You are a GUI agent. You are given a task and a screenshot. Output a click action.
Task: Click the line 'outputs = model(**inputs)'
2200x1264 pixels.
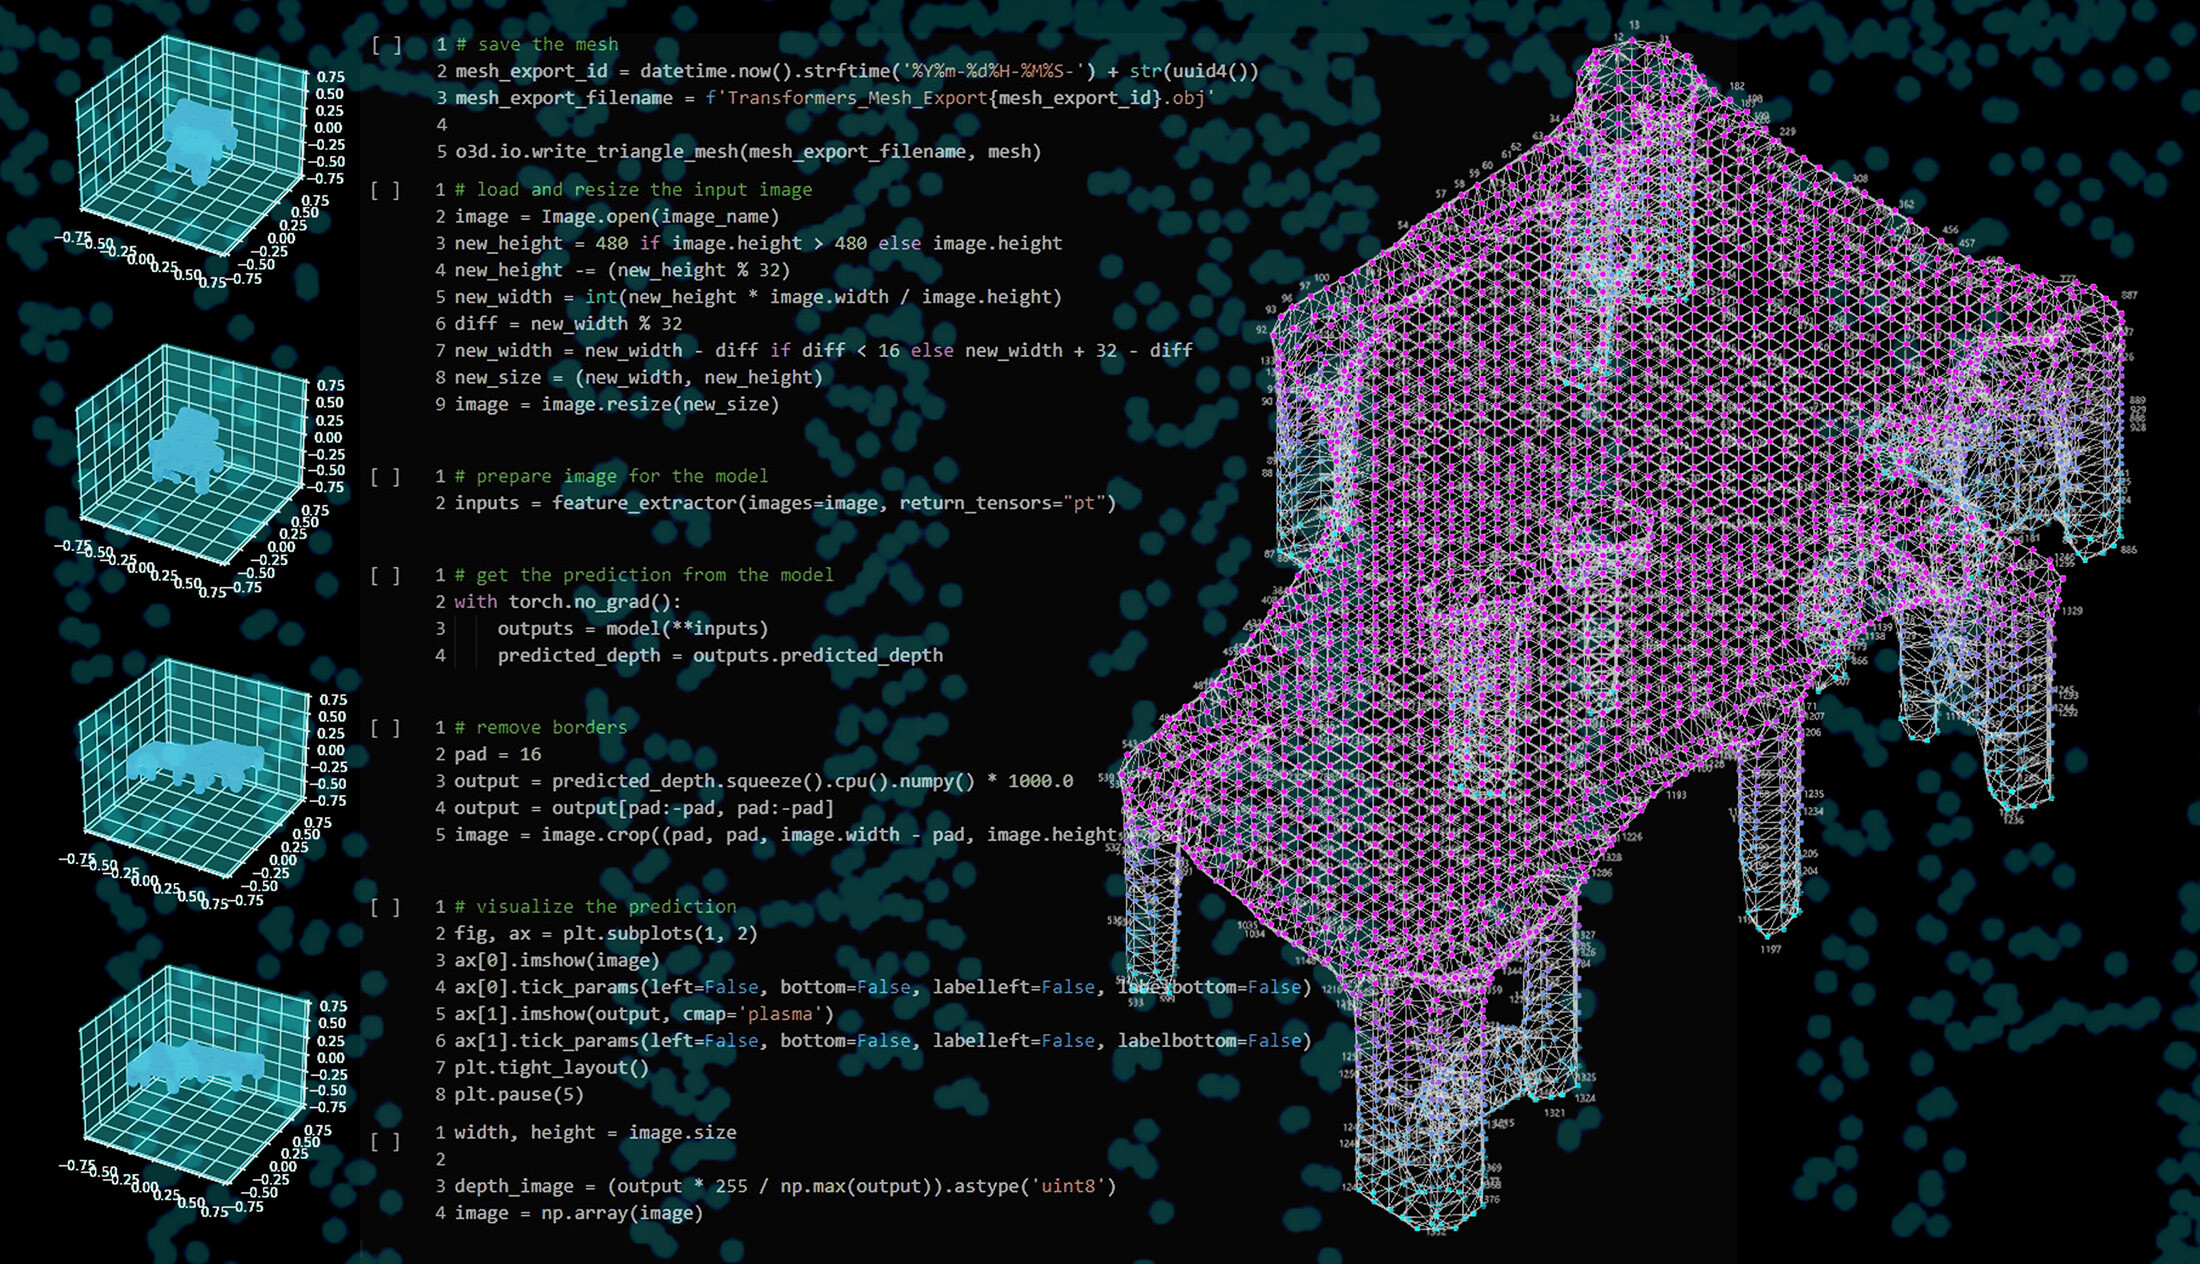[x=633, y=629]
